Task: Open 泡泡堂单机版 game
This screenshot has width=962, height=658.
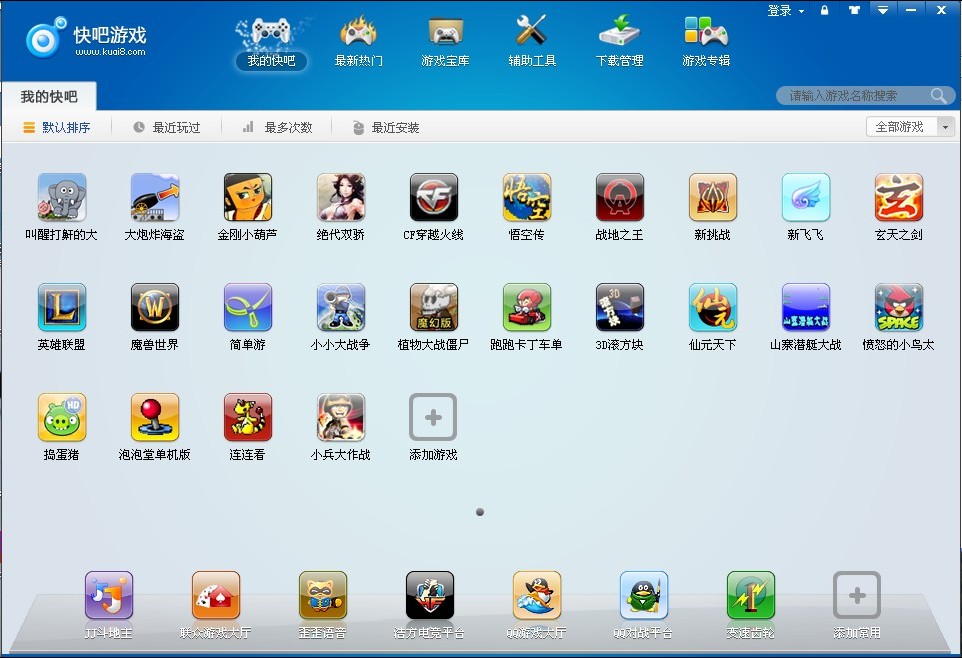Action: (155, 417)
